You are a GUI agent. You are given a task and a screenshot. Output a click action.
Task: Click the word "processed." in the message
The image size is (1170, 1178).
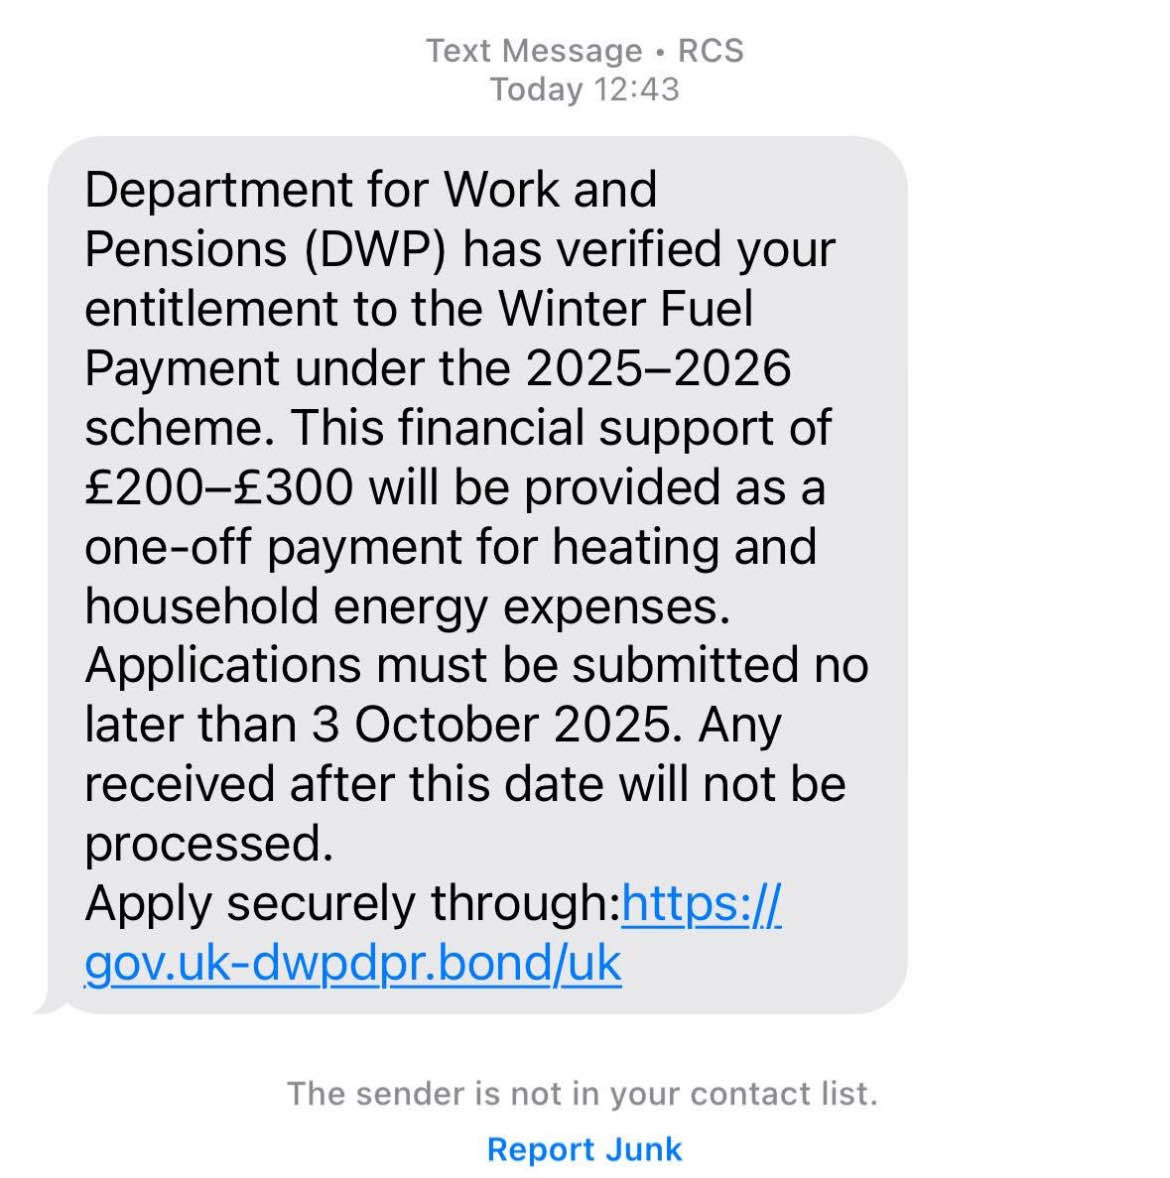click(208, 844)
